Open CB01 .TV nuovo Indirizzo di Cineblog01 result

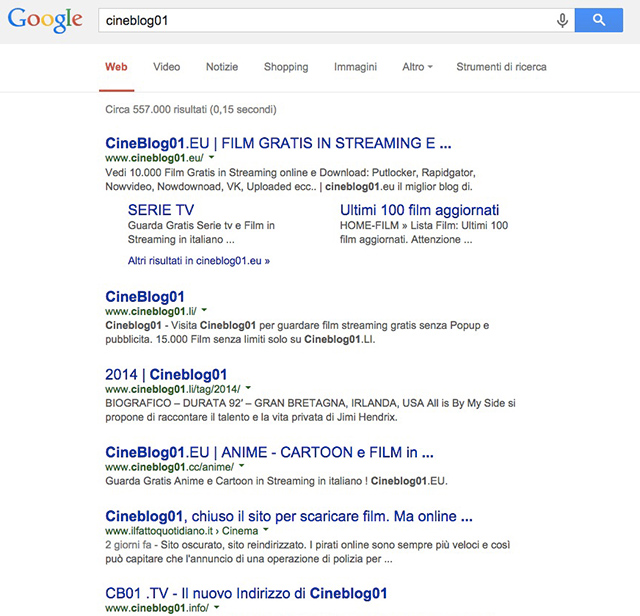(x=246, y=594)
